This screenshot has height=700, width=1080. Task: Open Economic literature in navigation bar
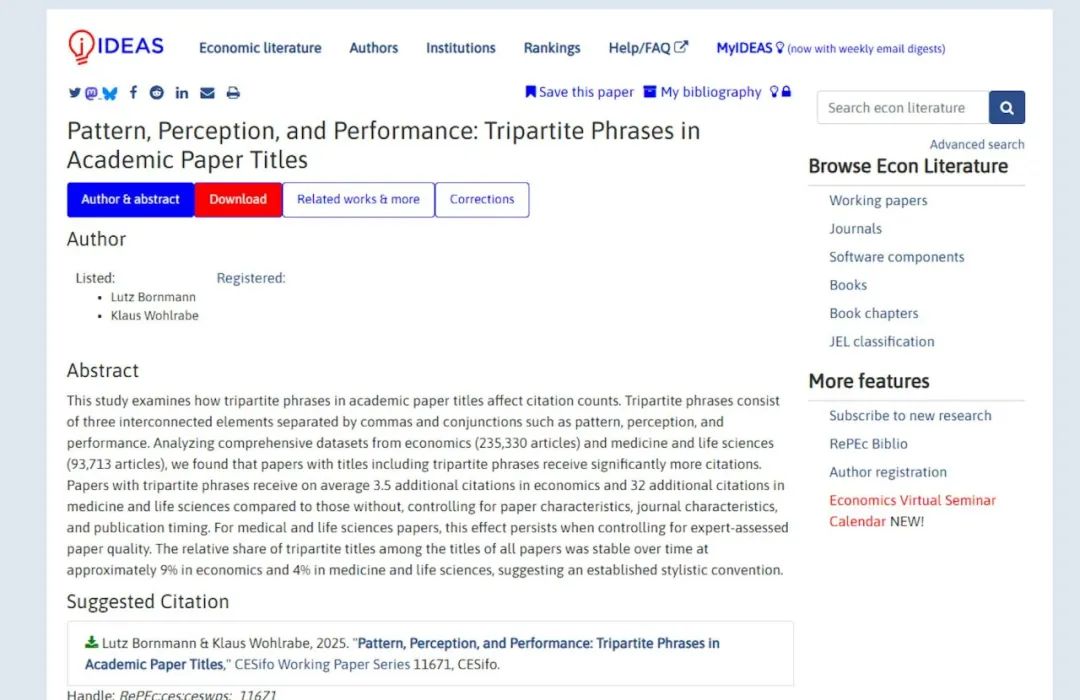click(260, 48)
